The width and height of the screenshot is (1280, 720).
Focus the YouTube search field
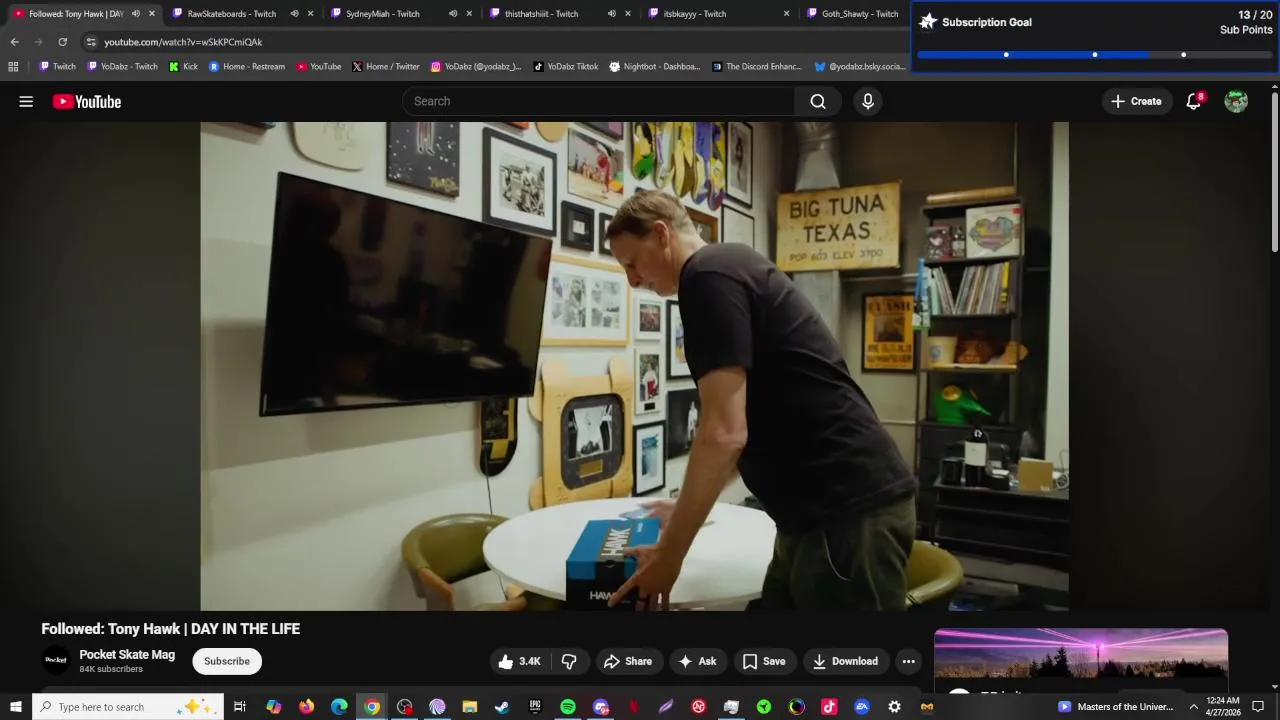pos(599,101)
